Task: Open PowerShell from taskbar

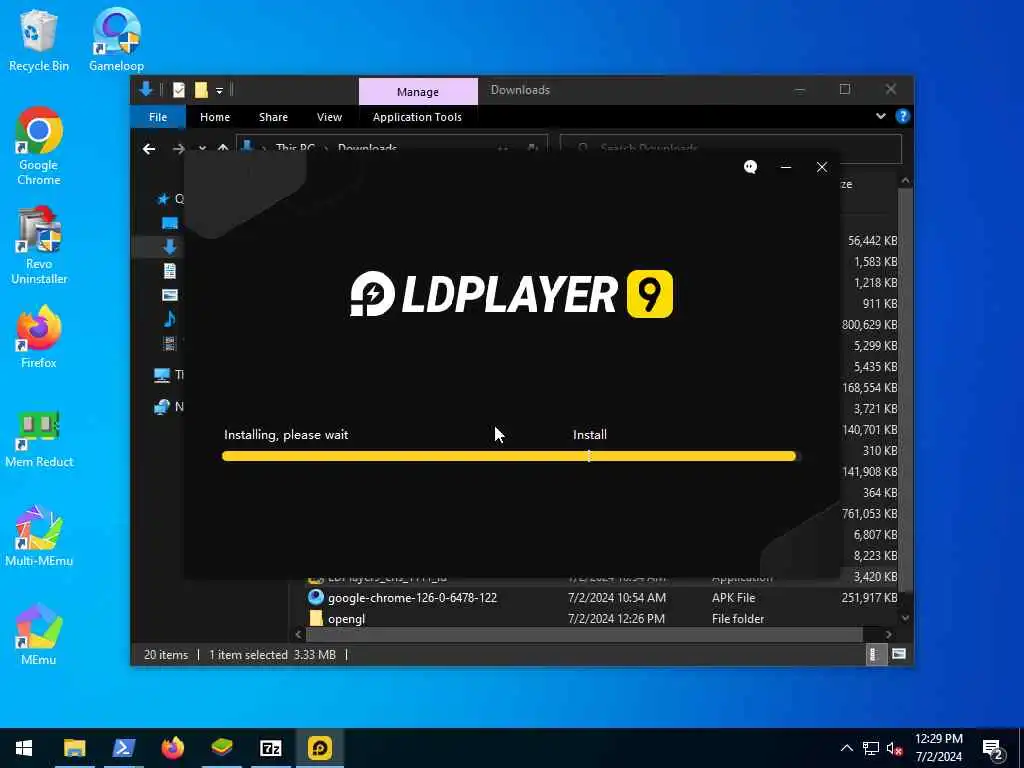Action: coord(123,748)
